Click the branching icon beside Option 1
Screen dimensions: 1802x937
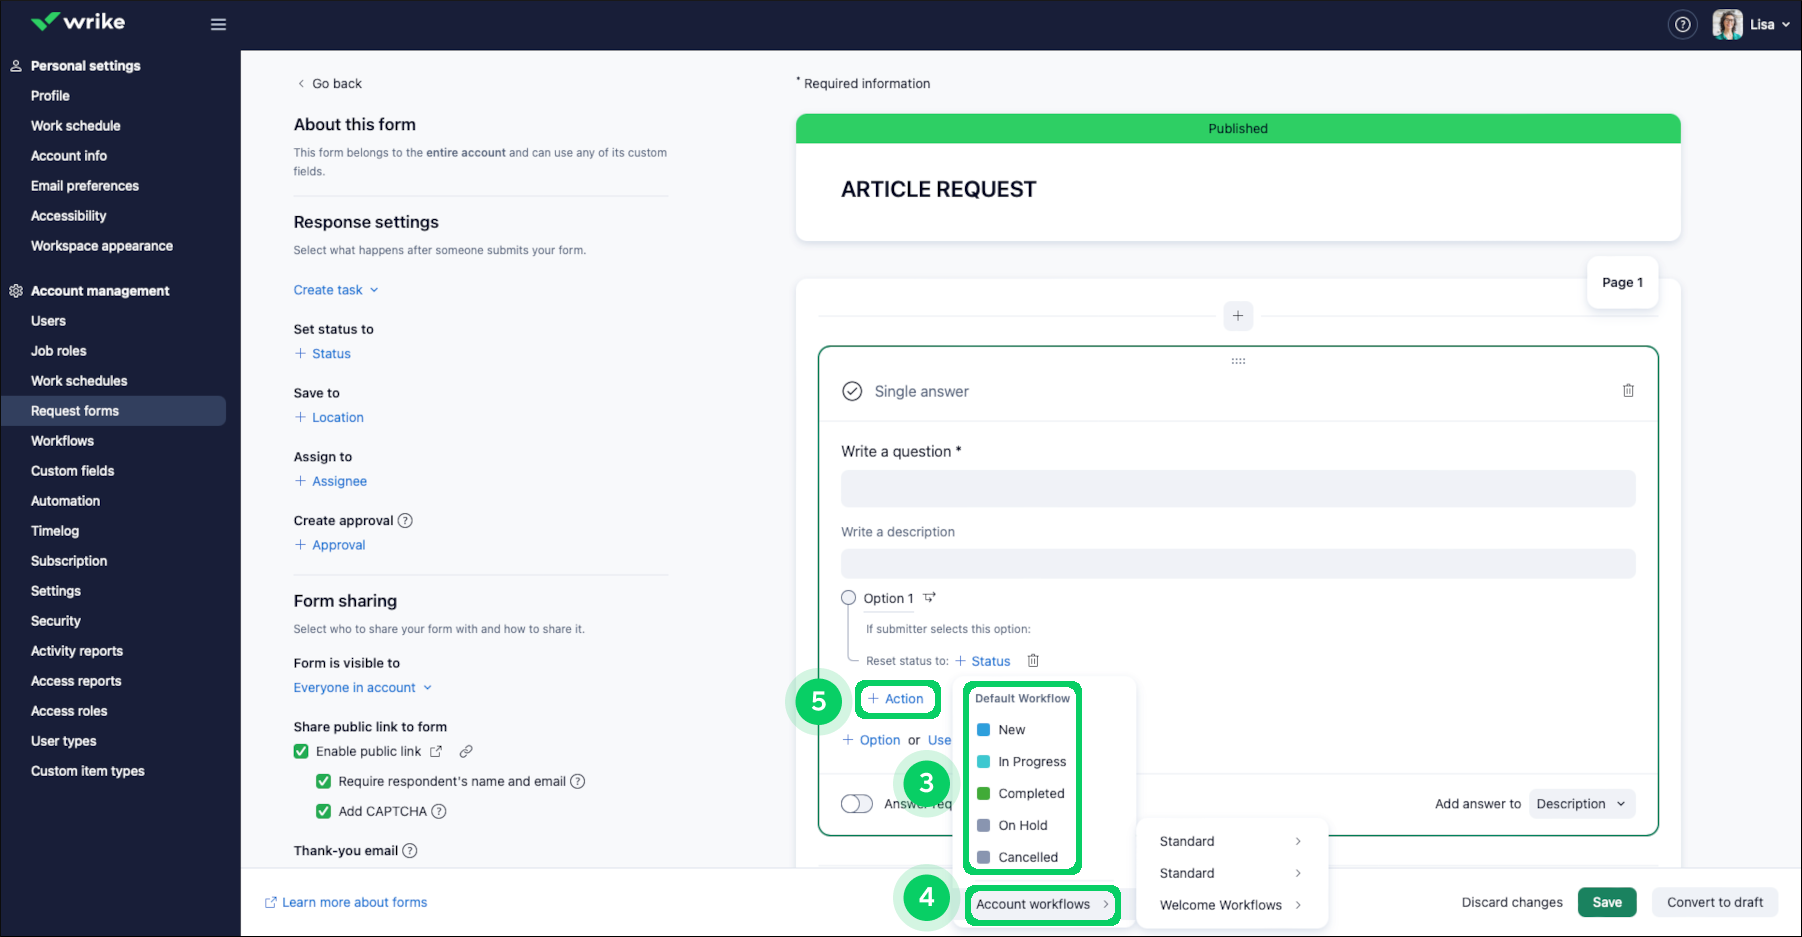[x=930, y=598]
